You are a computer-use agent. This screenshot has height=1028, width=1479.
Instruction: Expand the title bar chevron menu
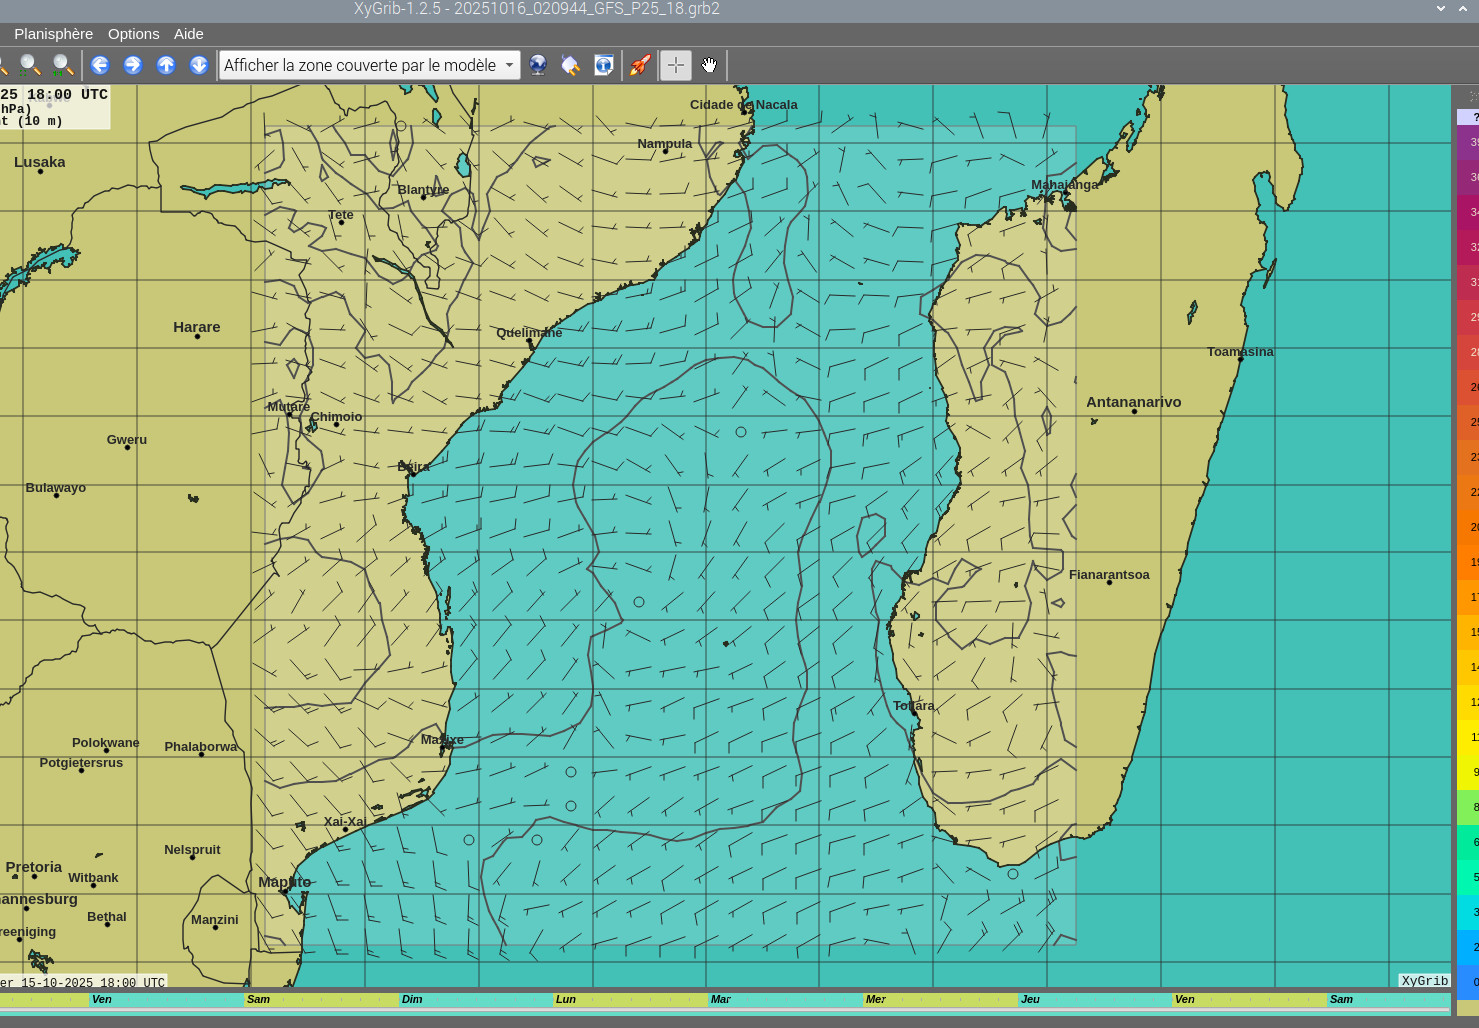pos(1441,9)
